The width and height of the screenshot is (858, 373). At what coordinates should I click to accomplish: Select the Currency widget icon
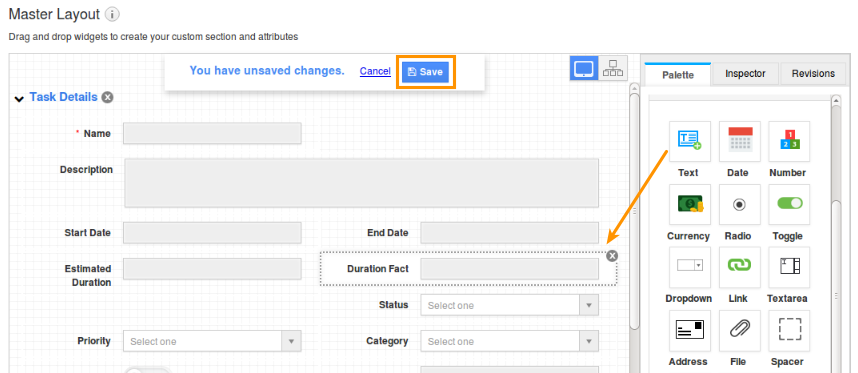tap(690, 205)
